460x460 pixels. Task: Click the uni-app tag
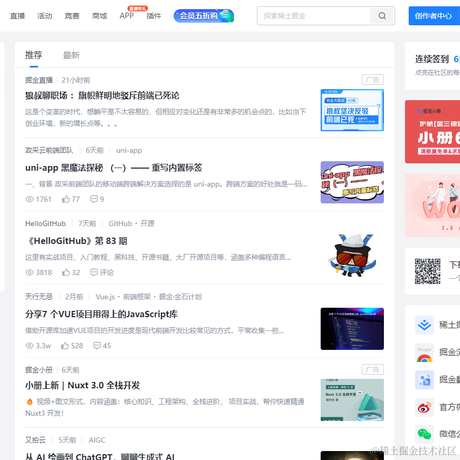(129, 150)
